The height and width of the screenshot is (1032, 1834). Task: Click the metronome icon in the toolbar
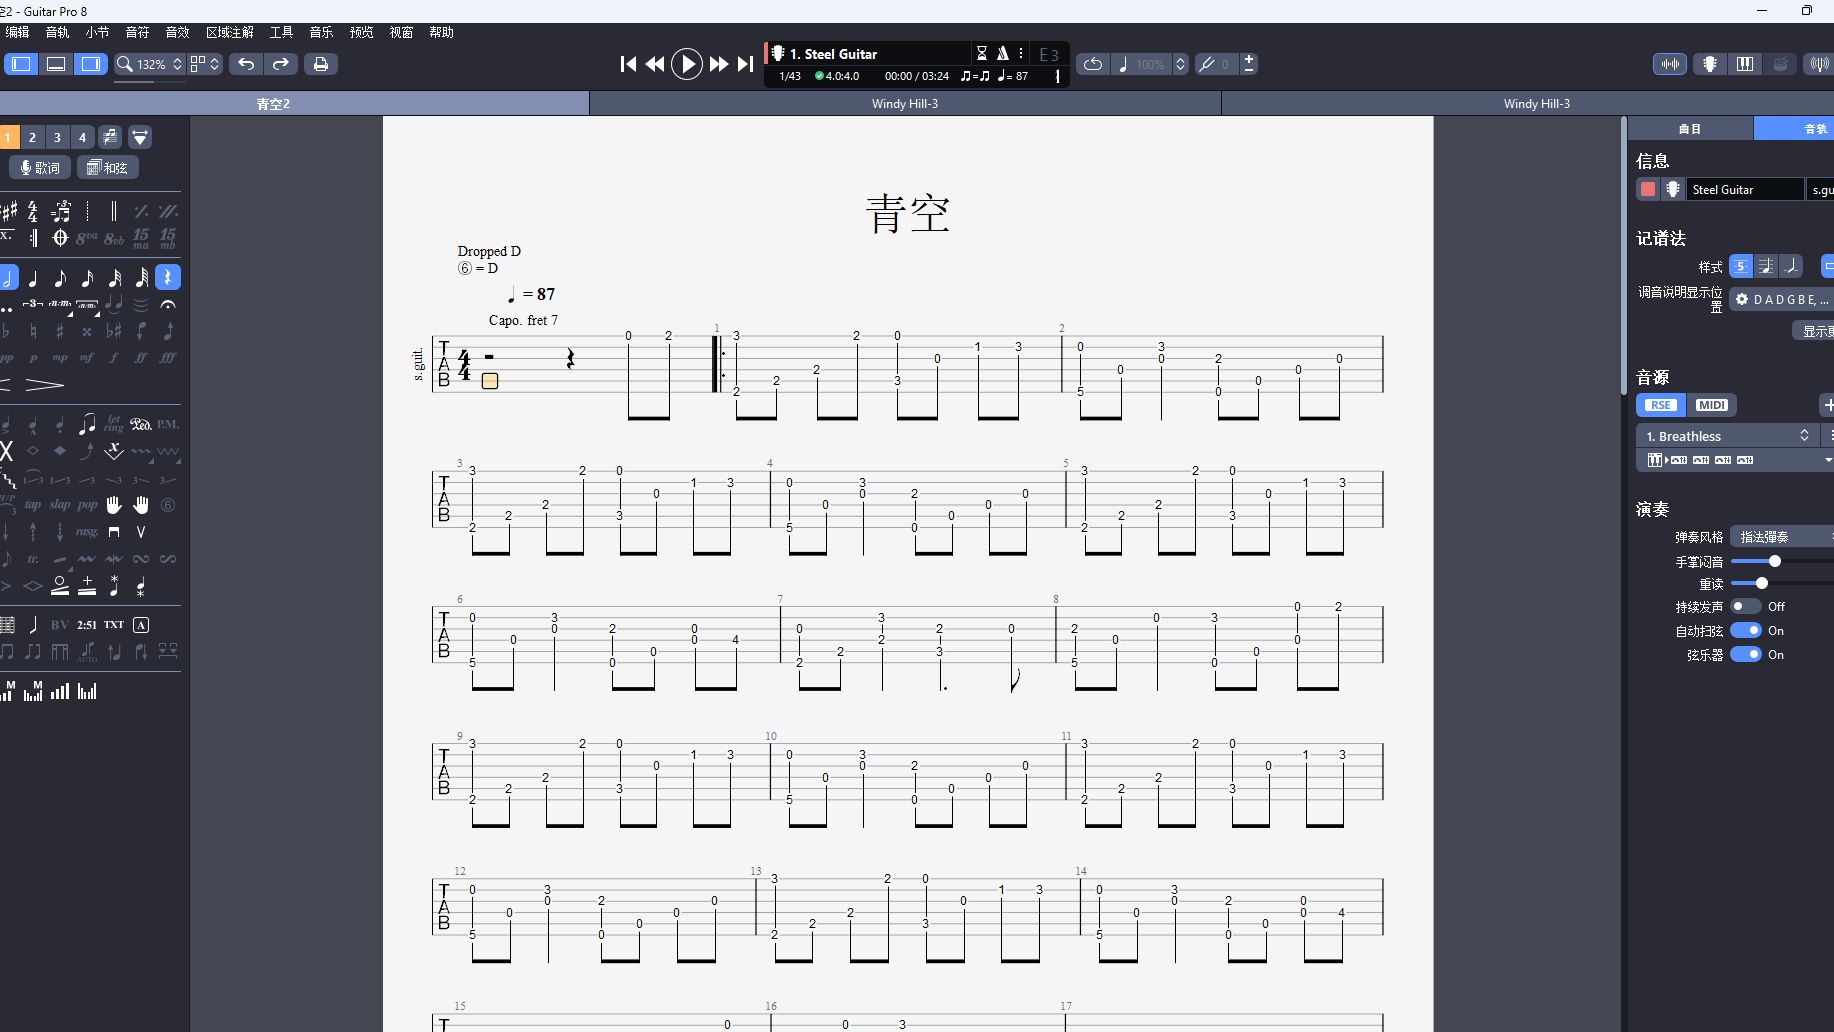pyautogui.click(x=1002, y=53)
